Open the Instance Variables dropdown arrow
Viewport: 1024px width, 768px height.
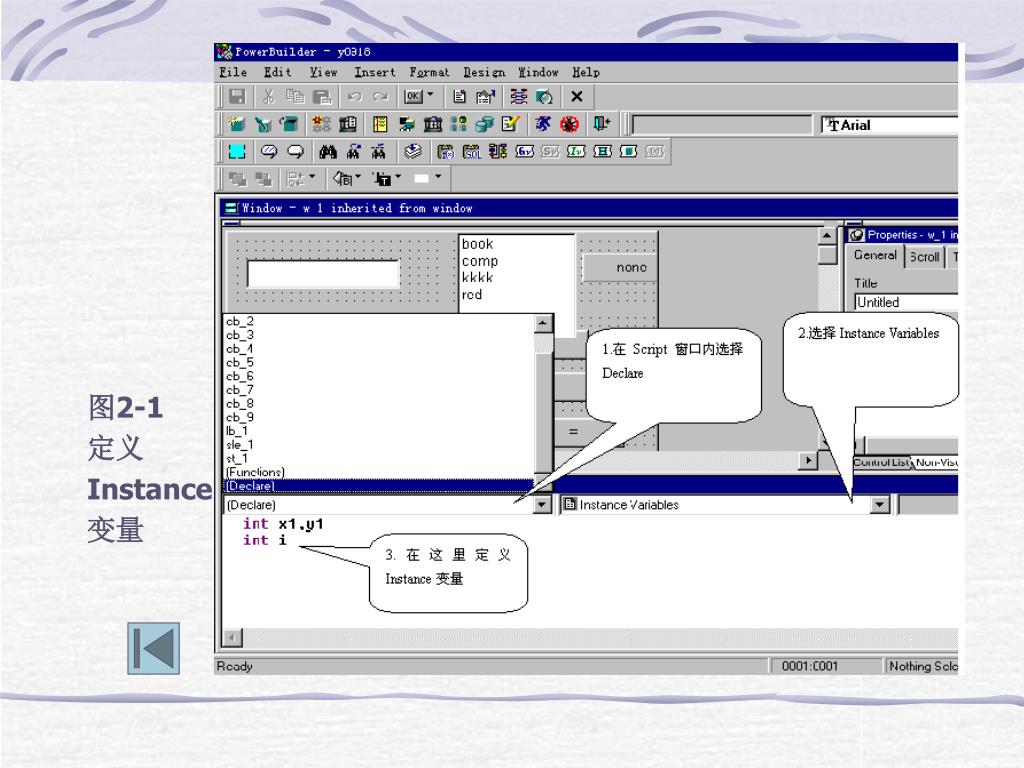(x=880, y=505)
